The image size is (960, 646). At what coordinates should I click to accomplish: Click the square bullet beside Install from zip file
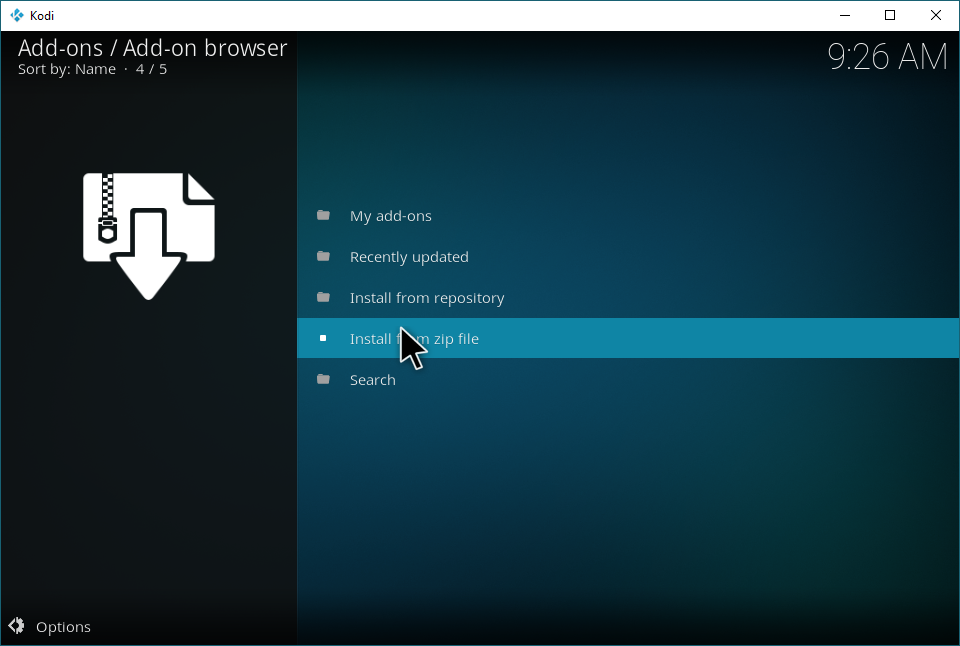322,338
